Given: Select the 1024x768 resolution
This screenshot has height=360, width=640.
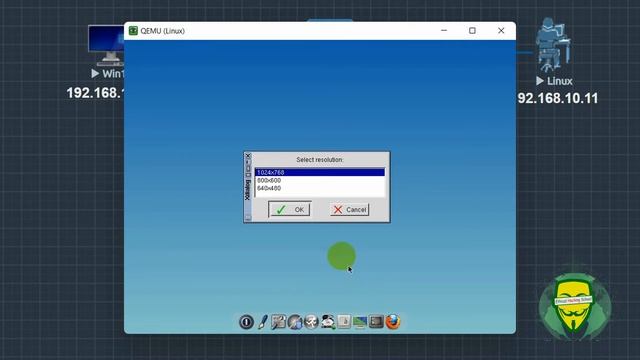Looking at the screenshot, I should [320, 172].
